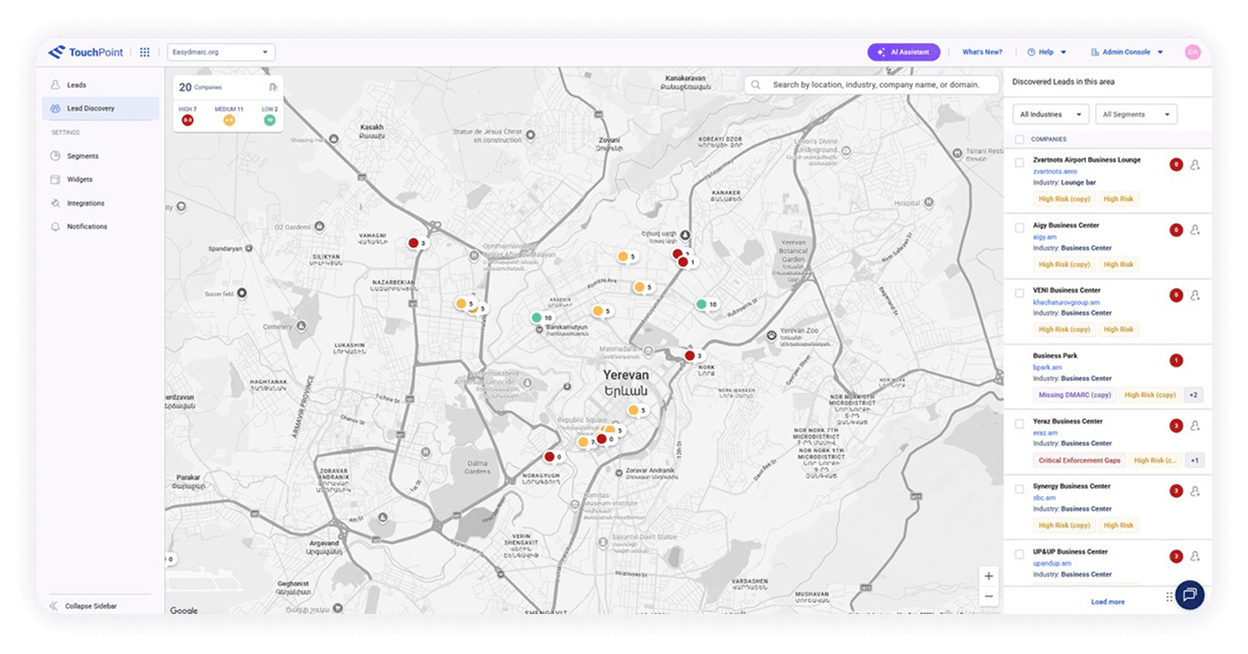This screenshot has width=1248, height=654.
Task: Click the buildings icon in the companies summary card
Action: [273, 87]
